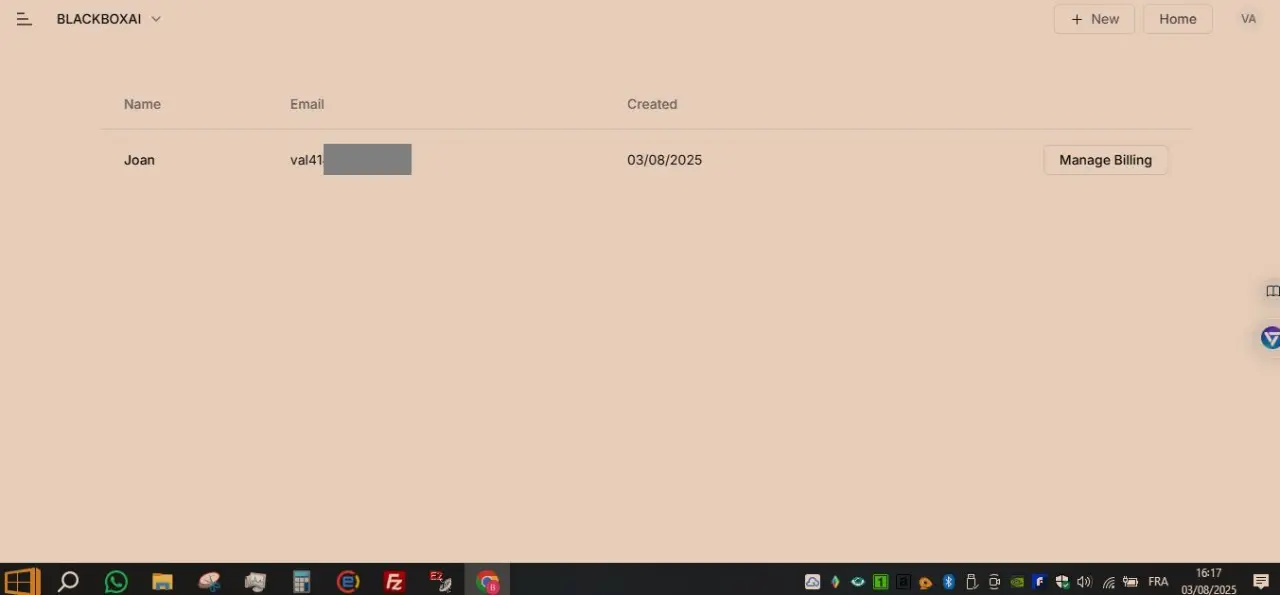Launch FileZilla from the taskbar
Viewport: 1280px width, 595px height.
pos(394,581)
